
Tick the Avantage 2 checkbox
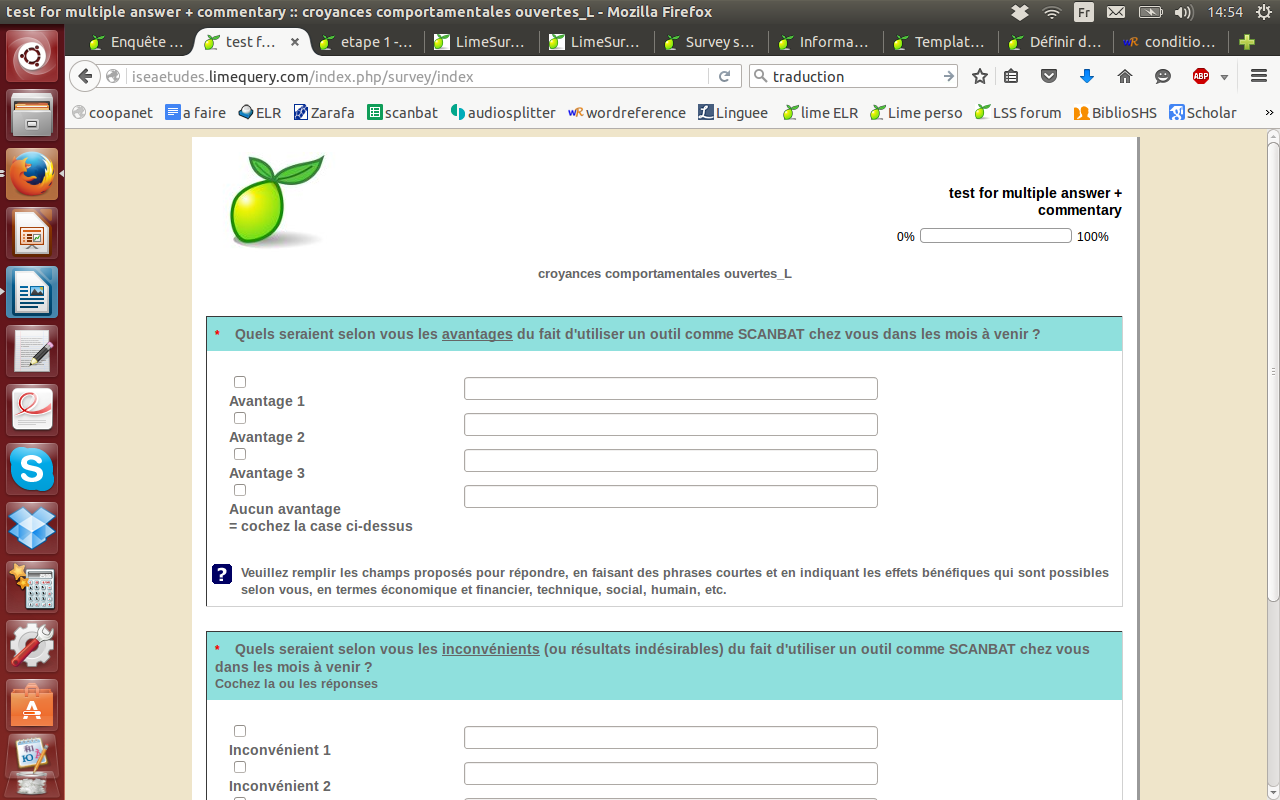coord(240,418)
